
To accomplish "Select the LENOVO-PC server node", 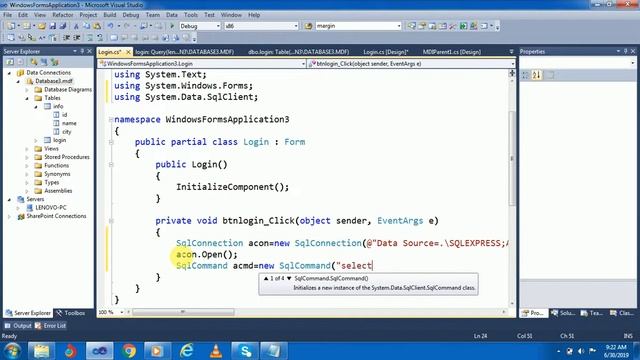I will (51, 207).
